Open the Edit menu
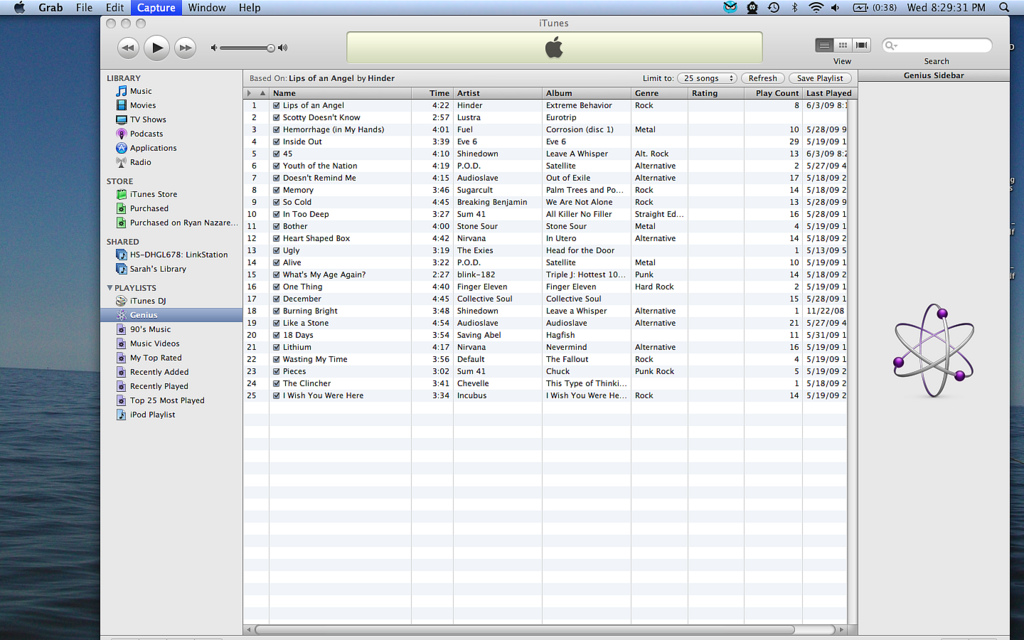 click(115, 8)
